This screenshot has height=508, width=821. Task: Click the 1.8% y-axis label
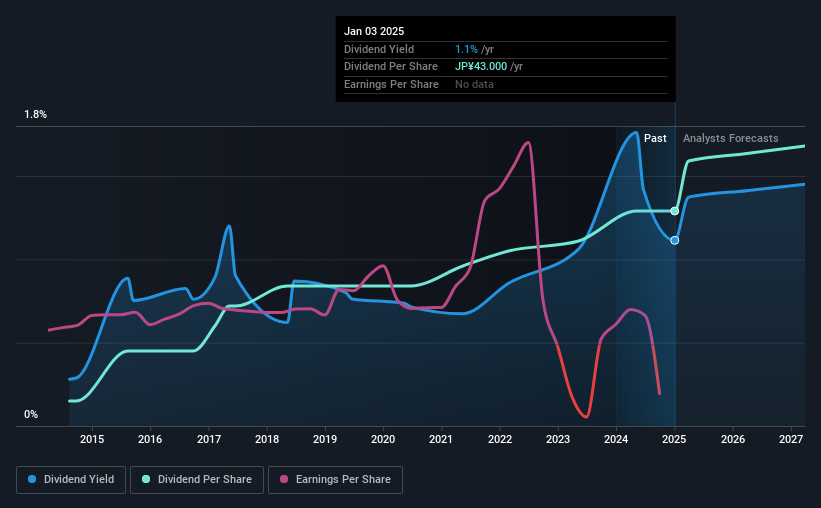(x=36, y=114)
